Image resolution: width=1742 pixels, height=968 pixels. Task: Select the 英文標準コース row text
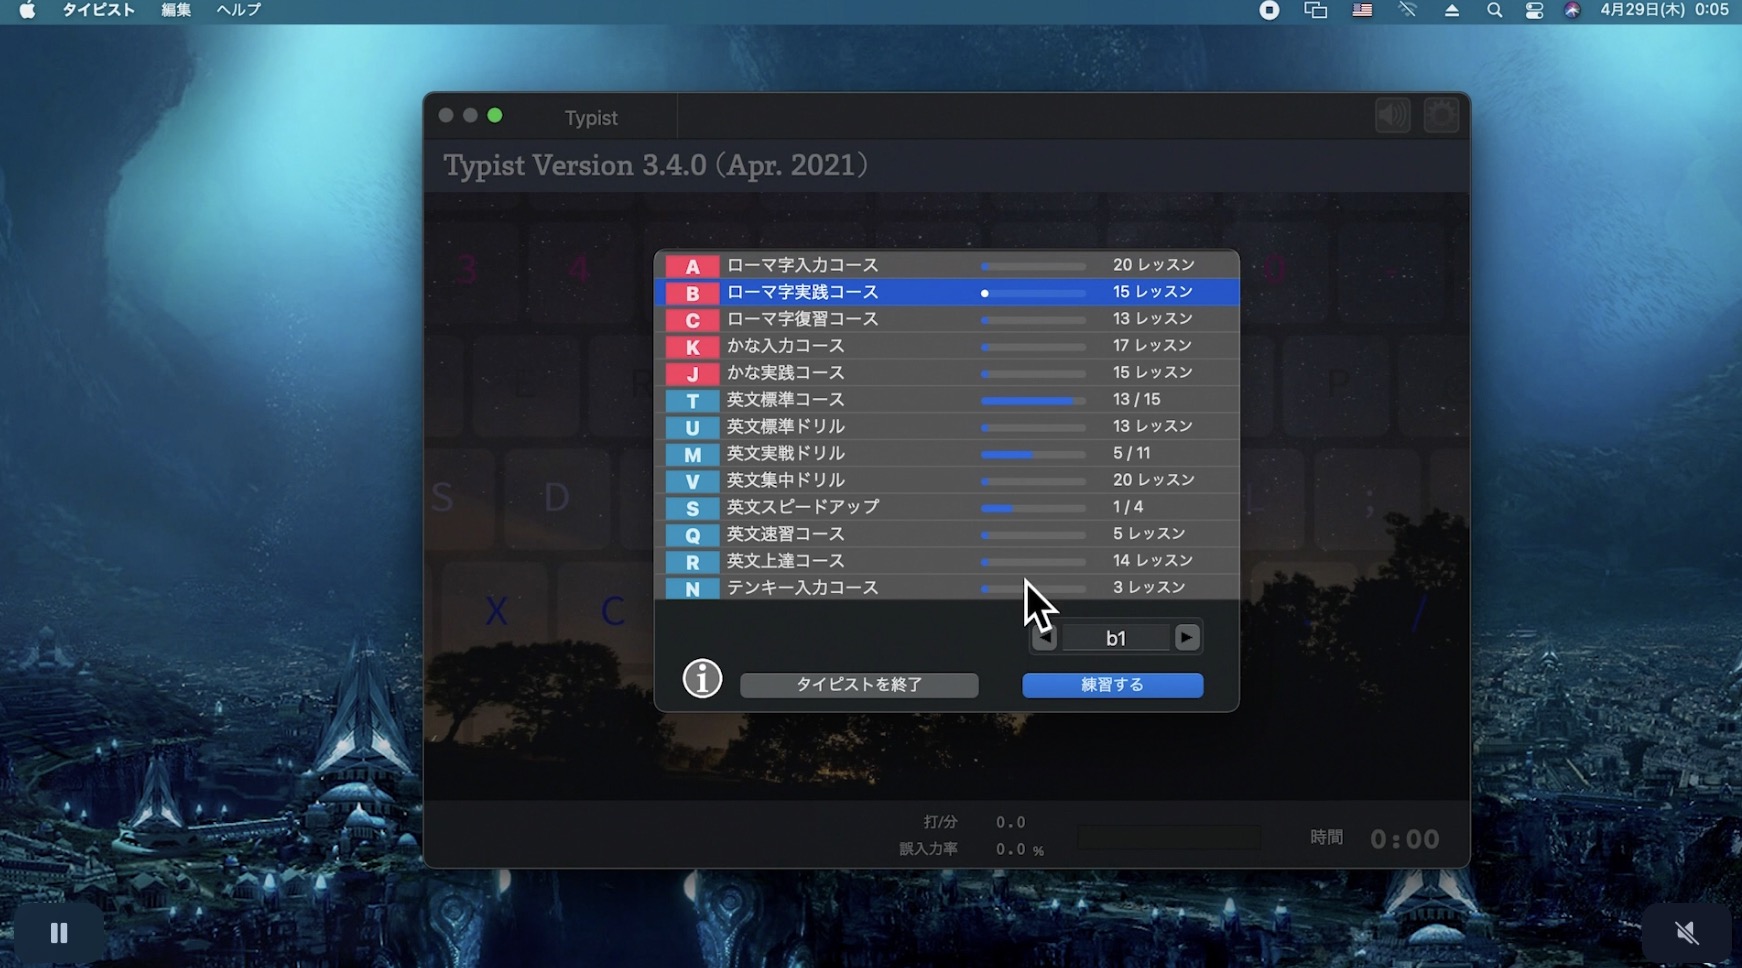click(x=785, y=400)
